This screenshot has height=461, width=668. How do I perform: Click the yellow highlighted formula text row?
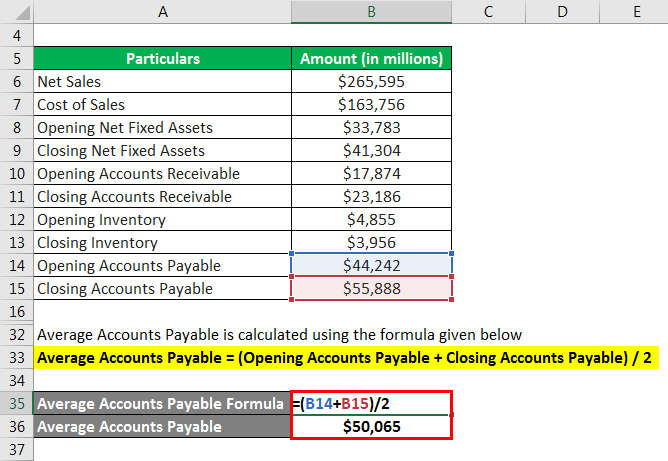pyautogui.click(x=346, y=357)
